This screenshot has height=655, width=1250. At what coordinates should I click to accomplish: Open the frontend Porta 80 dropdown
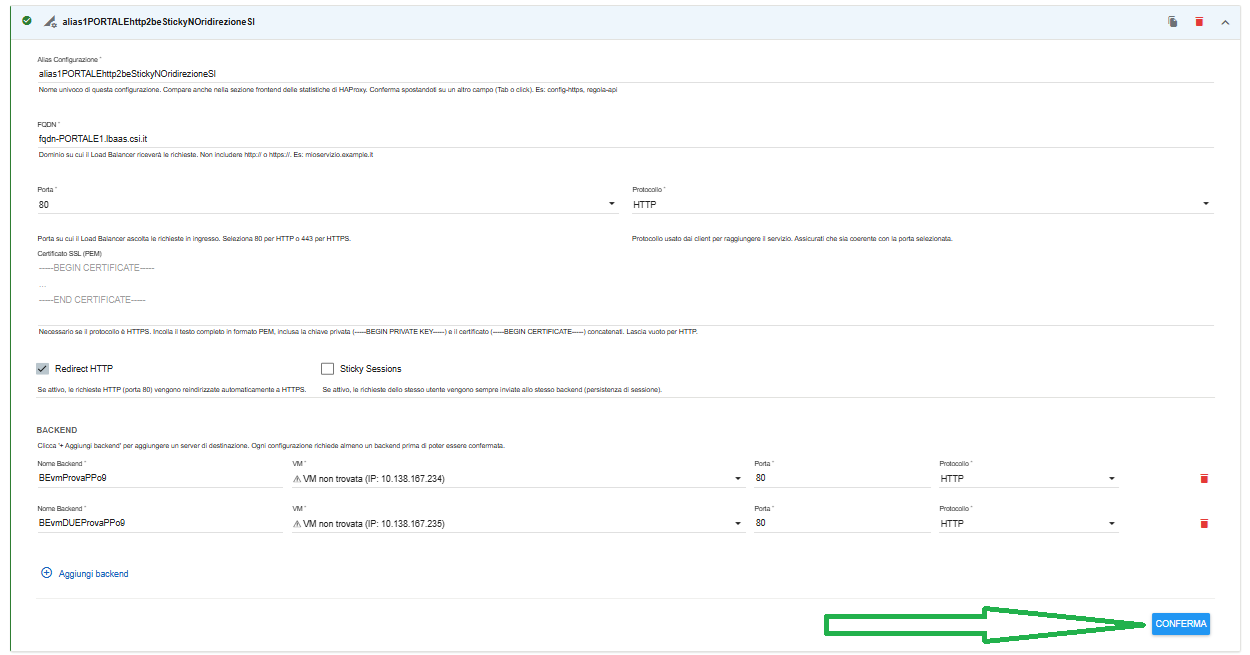click(327, 204)
